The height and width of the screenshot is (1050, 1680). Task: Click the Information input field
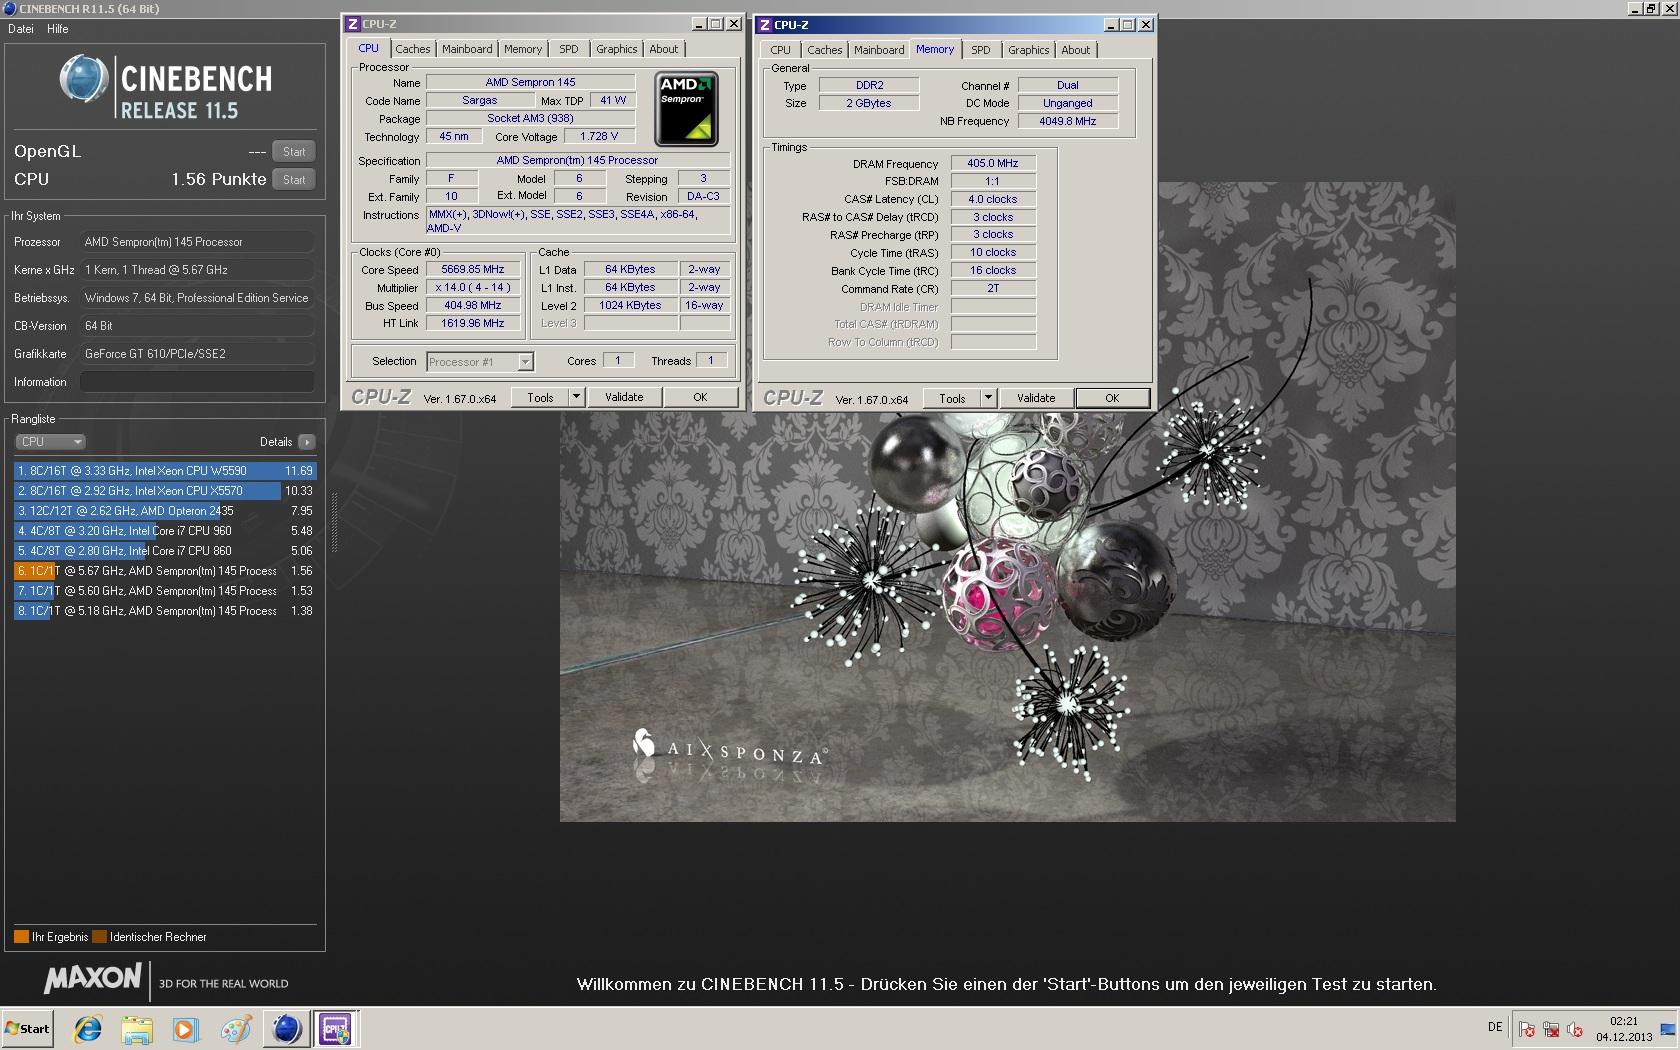tap(197, 382)
